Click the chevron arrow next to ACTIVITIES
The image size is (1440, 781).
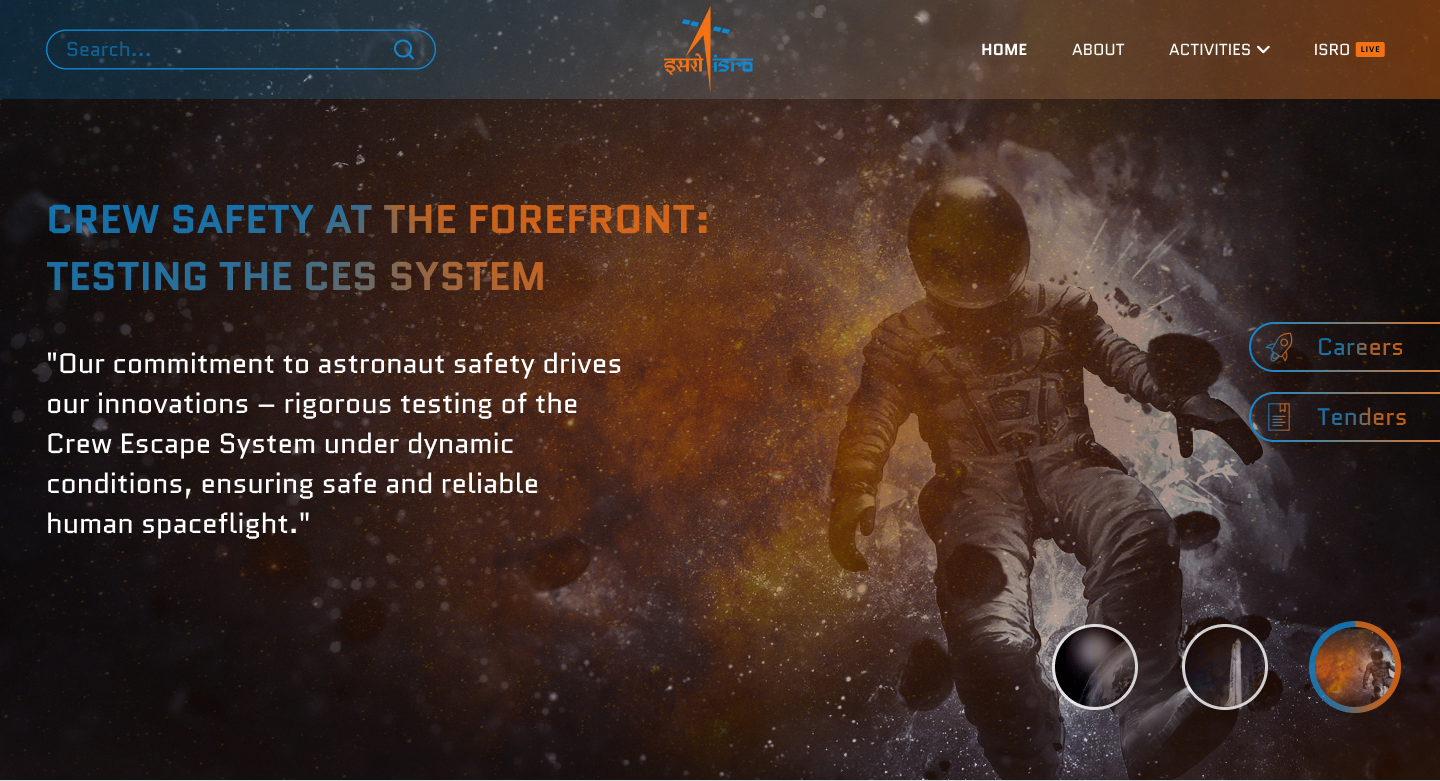1263,49
